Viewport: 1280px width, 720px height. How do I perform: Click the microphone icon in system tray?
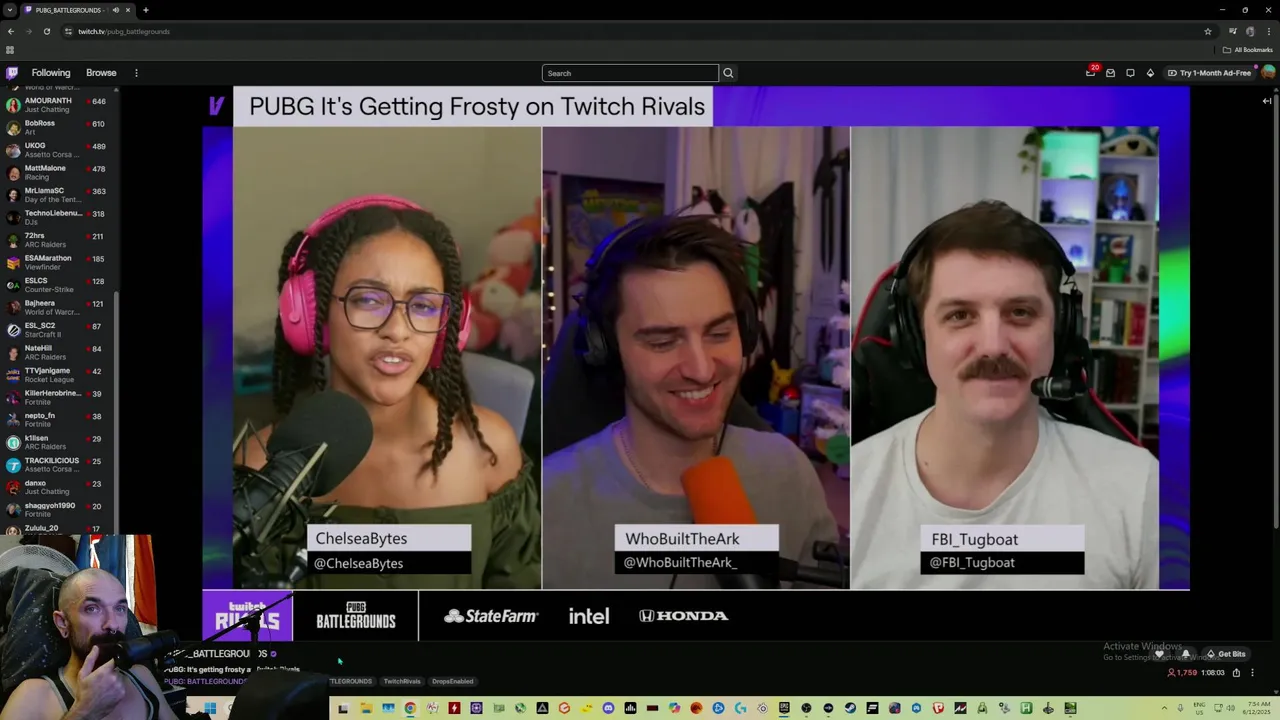click(x=1180, y=709)
